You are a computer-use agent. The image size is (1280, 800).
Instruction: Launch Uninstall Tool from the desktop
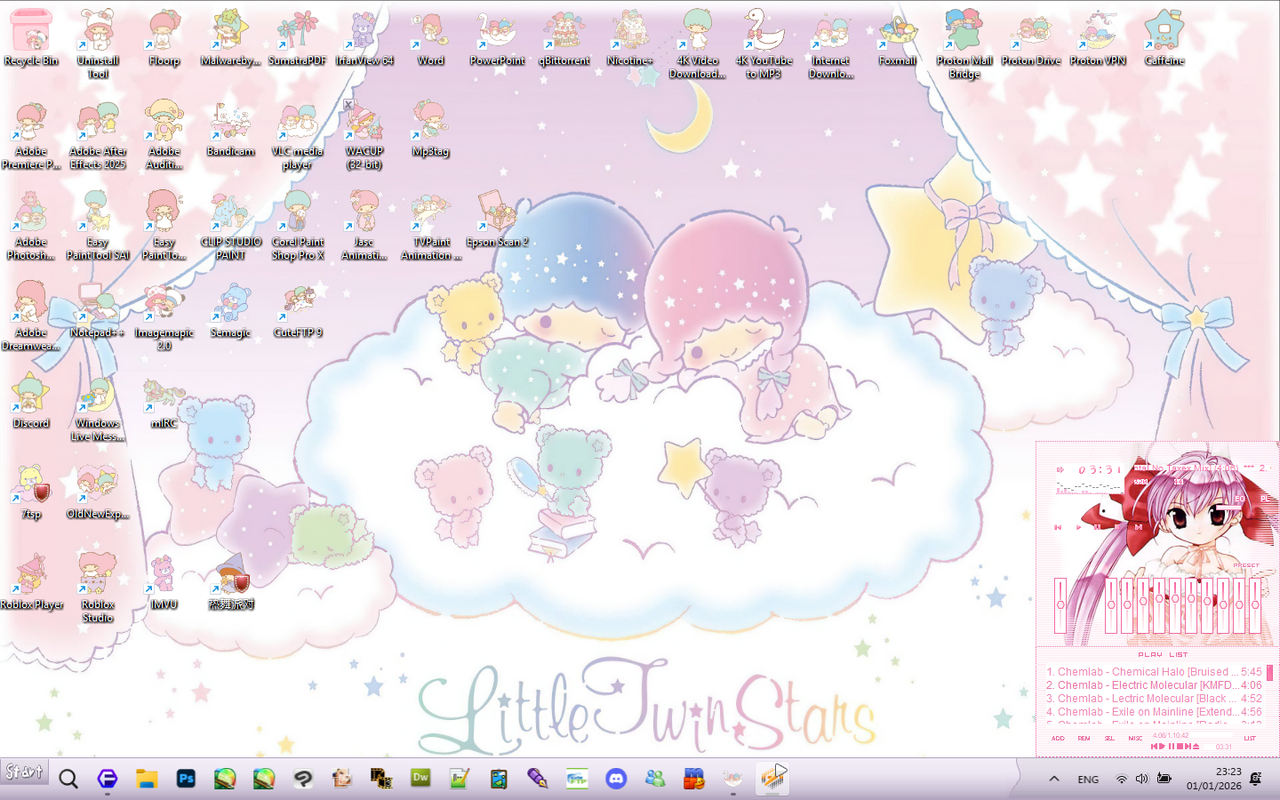point(97,45)
